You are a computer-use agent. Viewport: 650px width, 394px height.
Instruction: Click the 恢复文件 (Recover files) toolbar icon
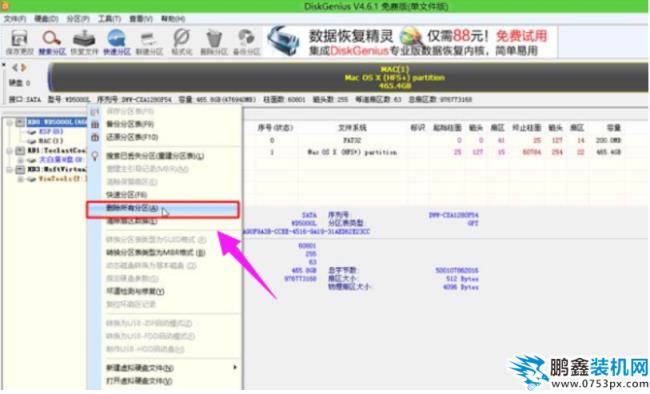tap(84, 41)
